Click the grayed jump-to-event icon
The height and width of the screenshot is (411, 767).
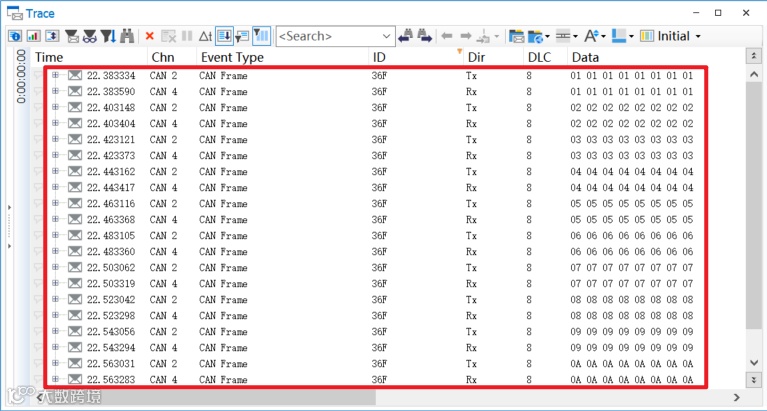484,36
